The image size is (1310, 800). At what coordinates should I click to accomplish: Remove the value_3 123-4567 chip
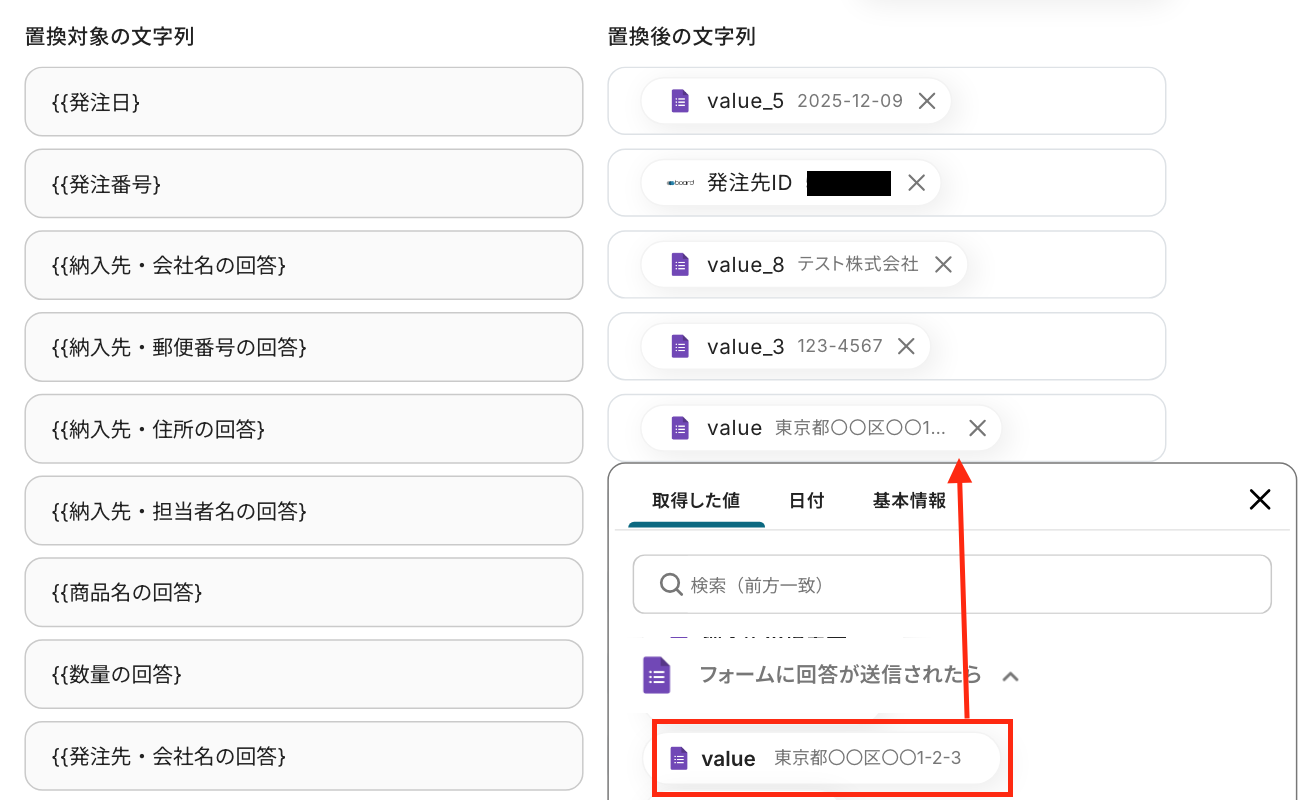coord(906,347)
